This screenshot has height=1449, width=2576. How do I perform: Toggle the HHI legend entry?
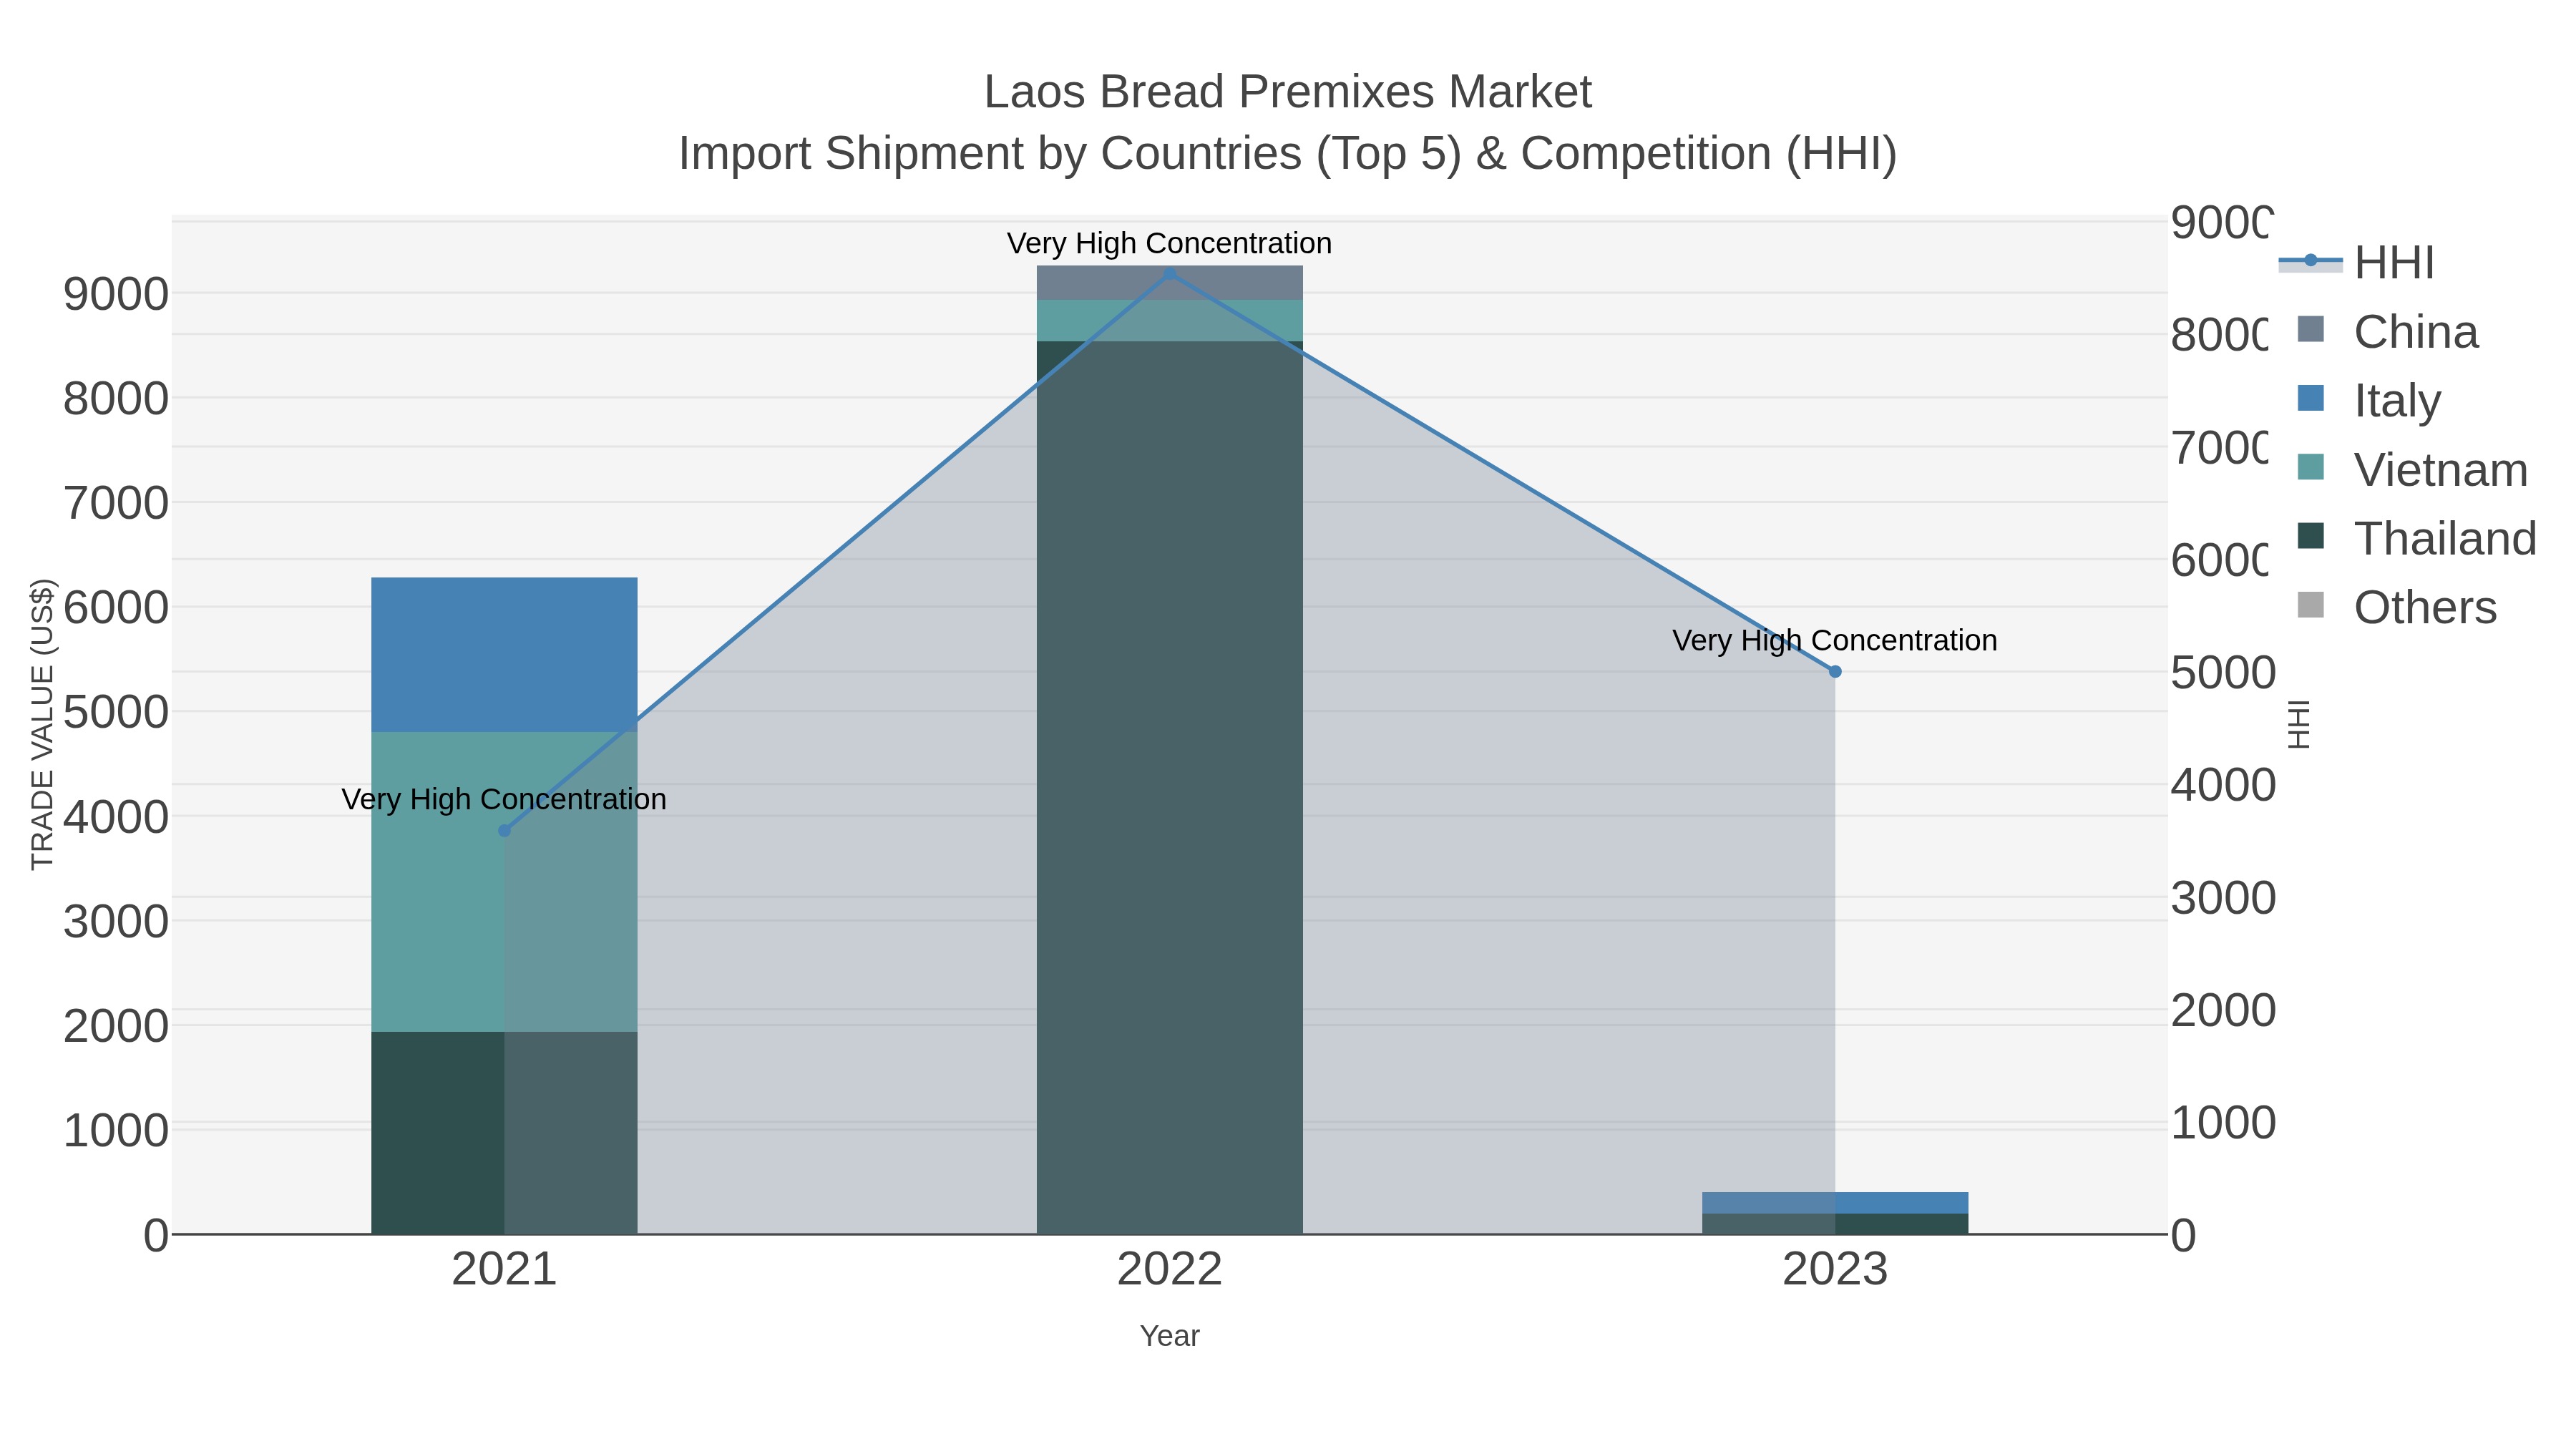(x=2356, y=263)
